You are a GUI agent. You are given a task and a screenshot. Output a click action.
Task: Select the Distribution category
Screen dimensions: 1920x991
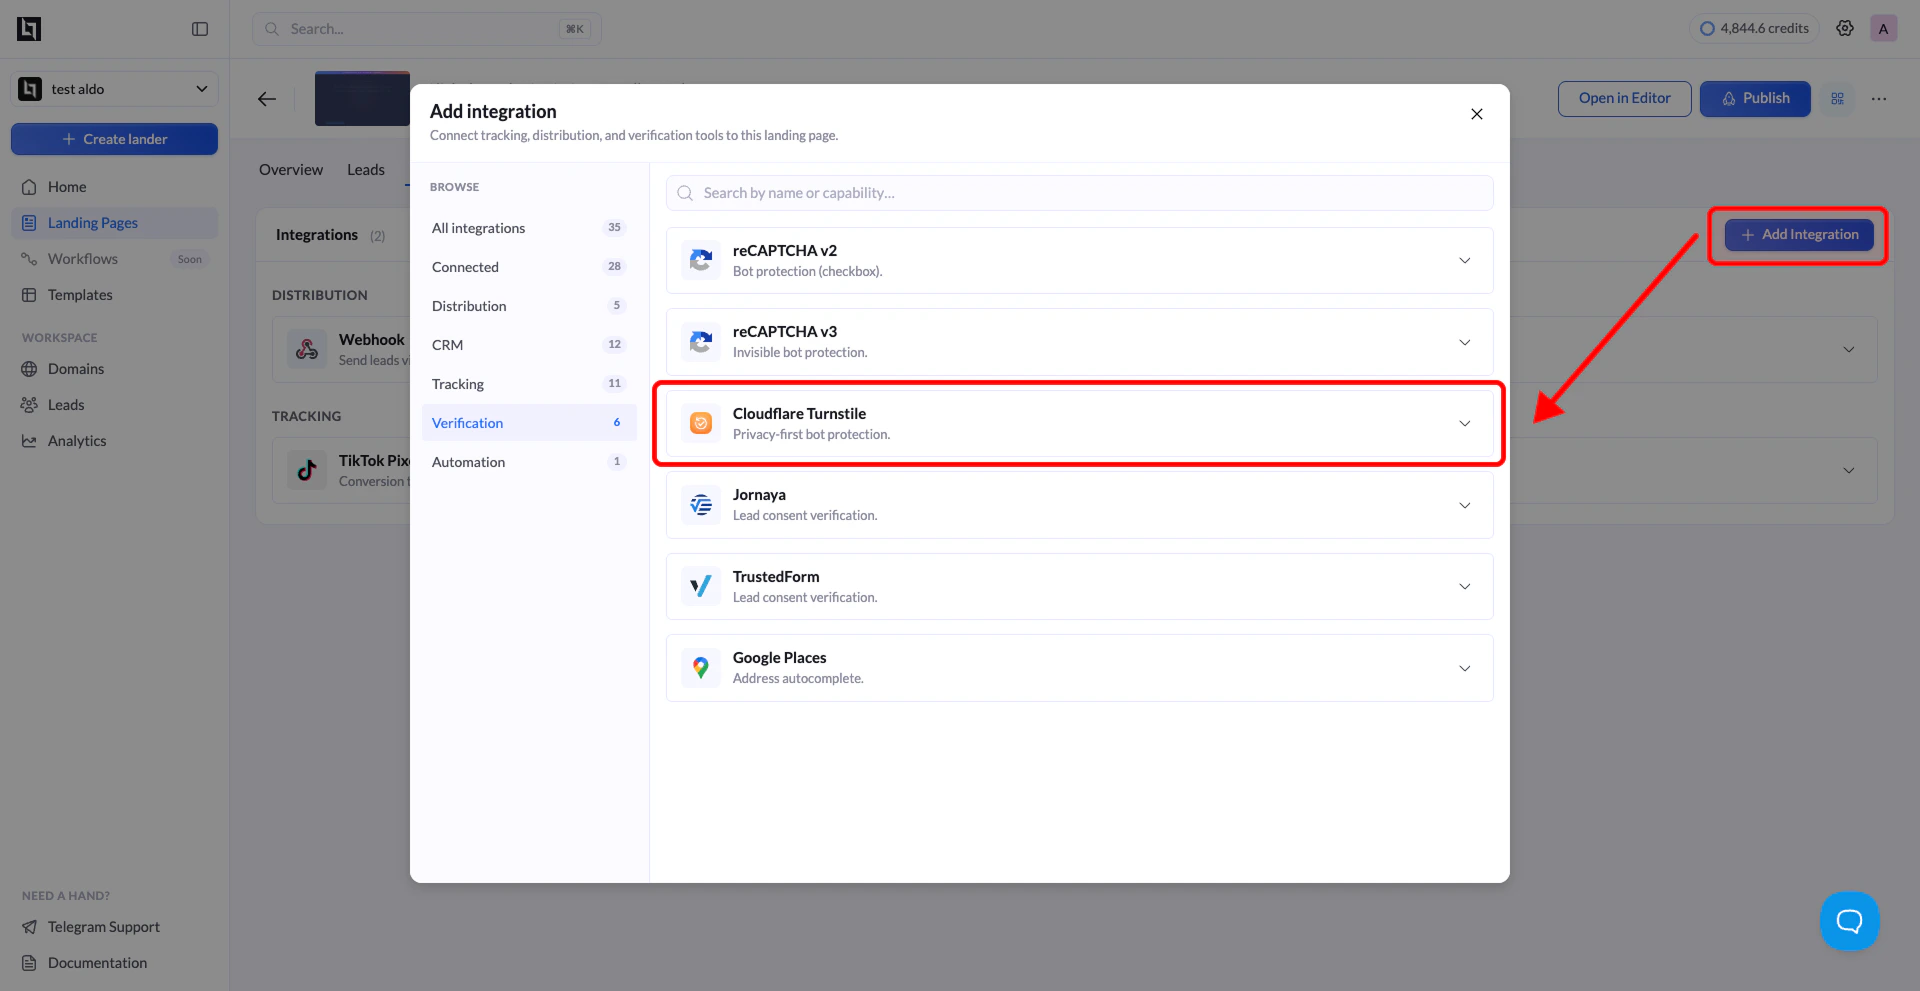click(x=529, y=306)
